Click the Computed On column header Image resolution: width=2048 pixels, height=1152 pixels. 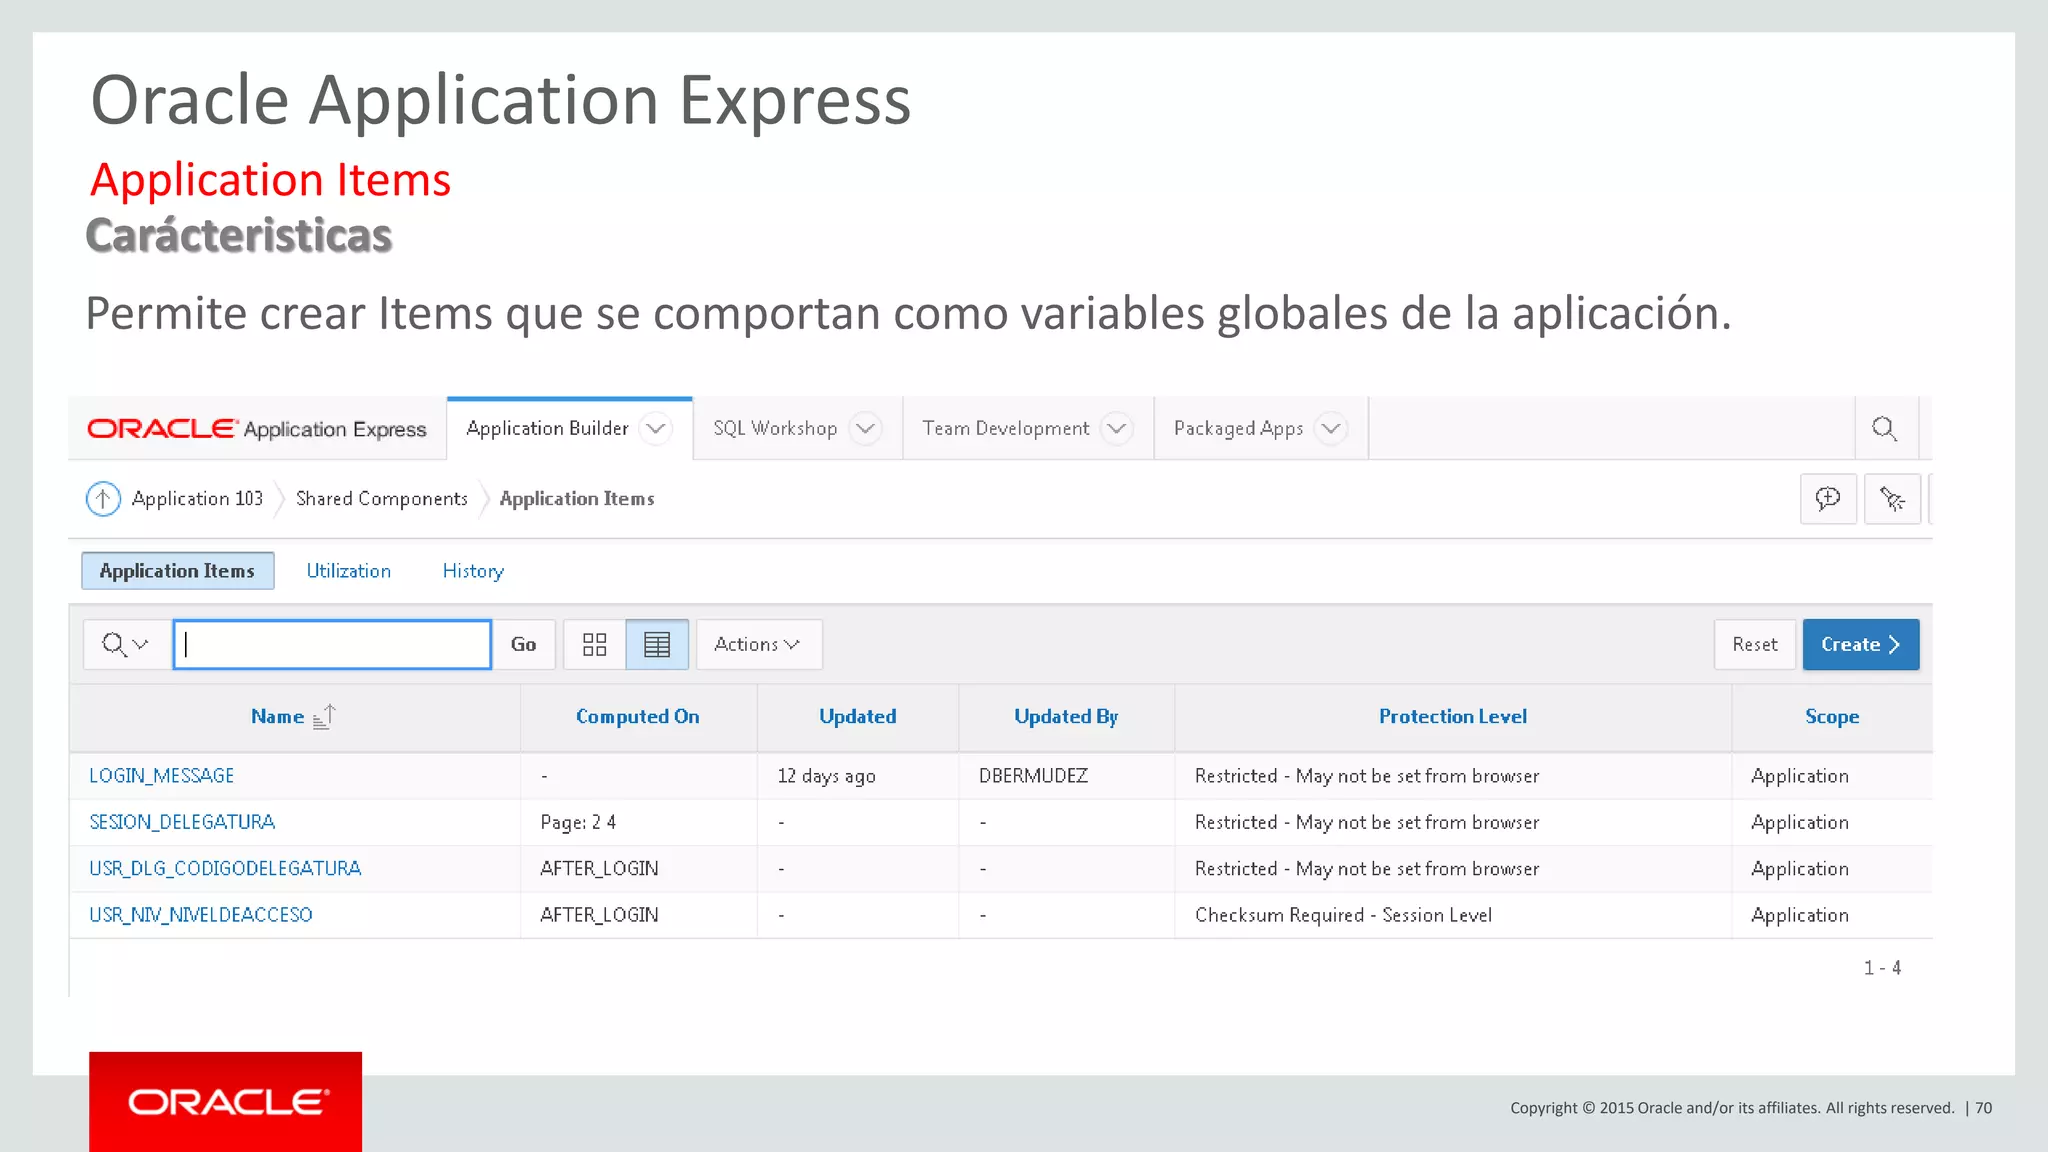pyautogui.click(x=638, y=717)
